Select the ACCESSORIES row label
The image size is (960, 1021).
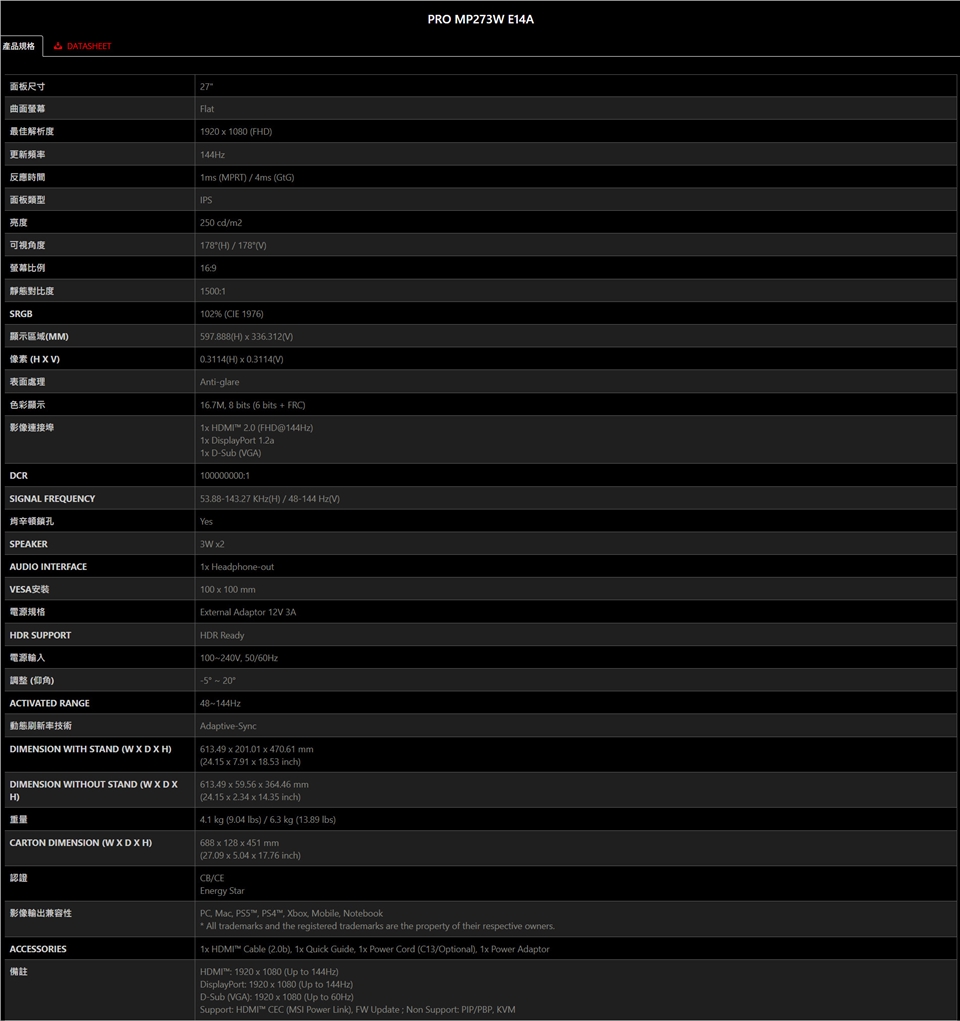click(38, 949)
